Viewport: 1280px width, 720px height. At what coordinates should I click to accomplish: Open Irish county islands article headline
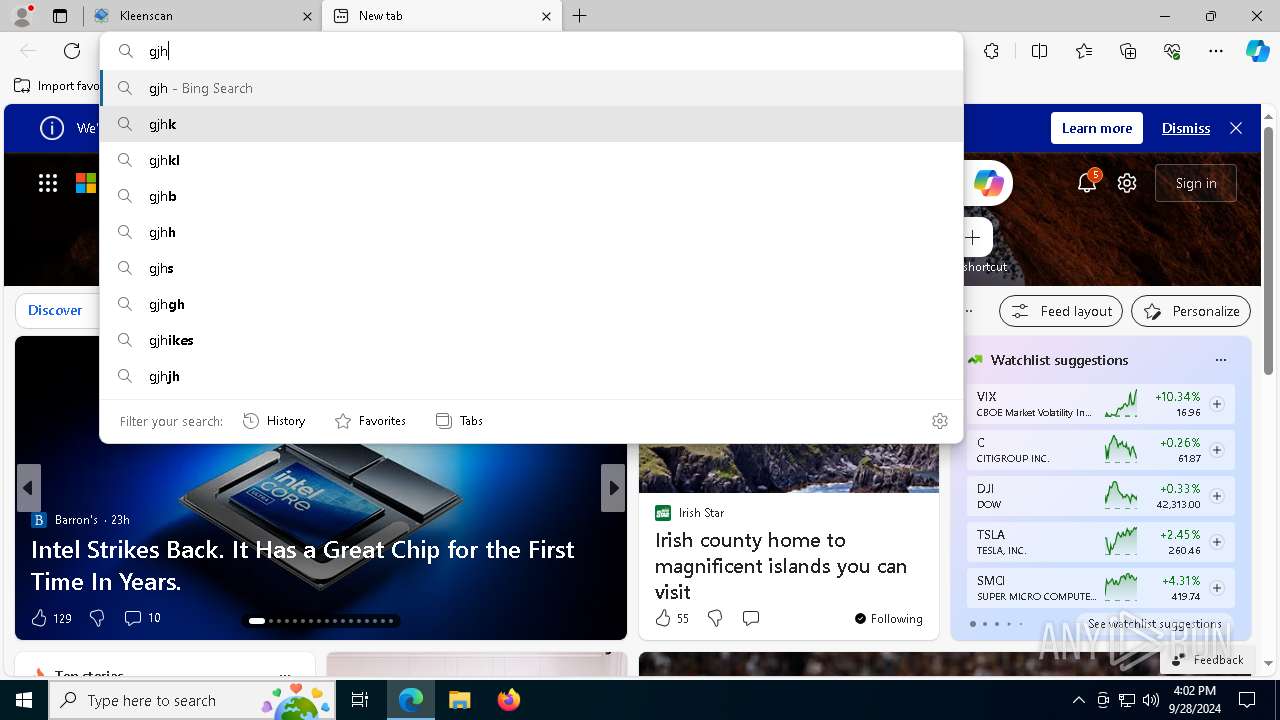(x=781, y=566)
